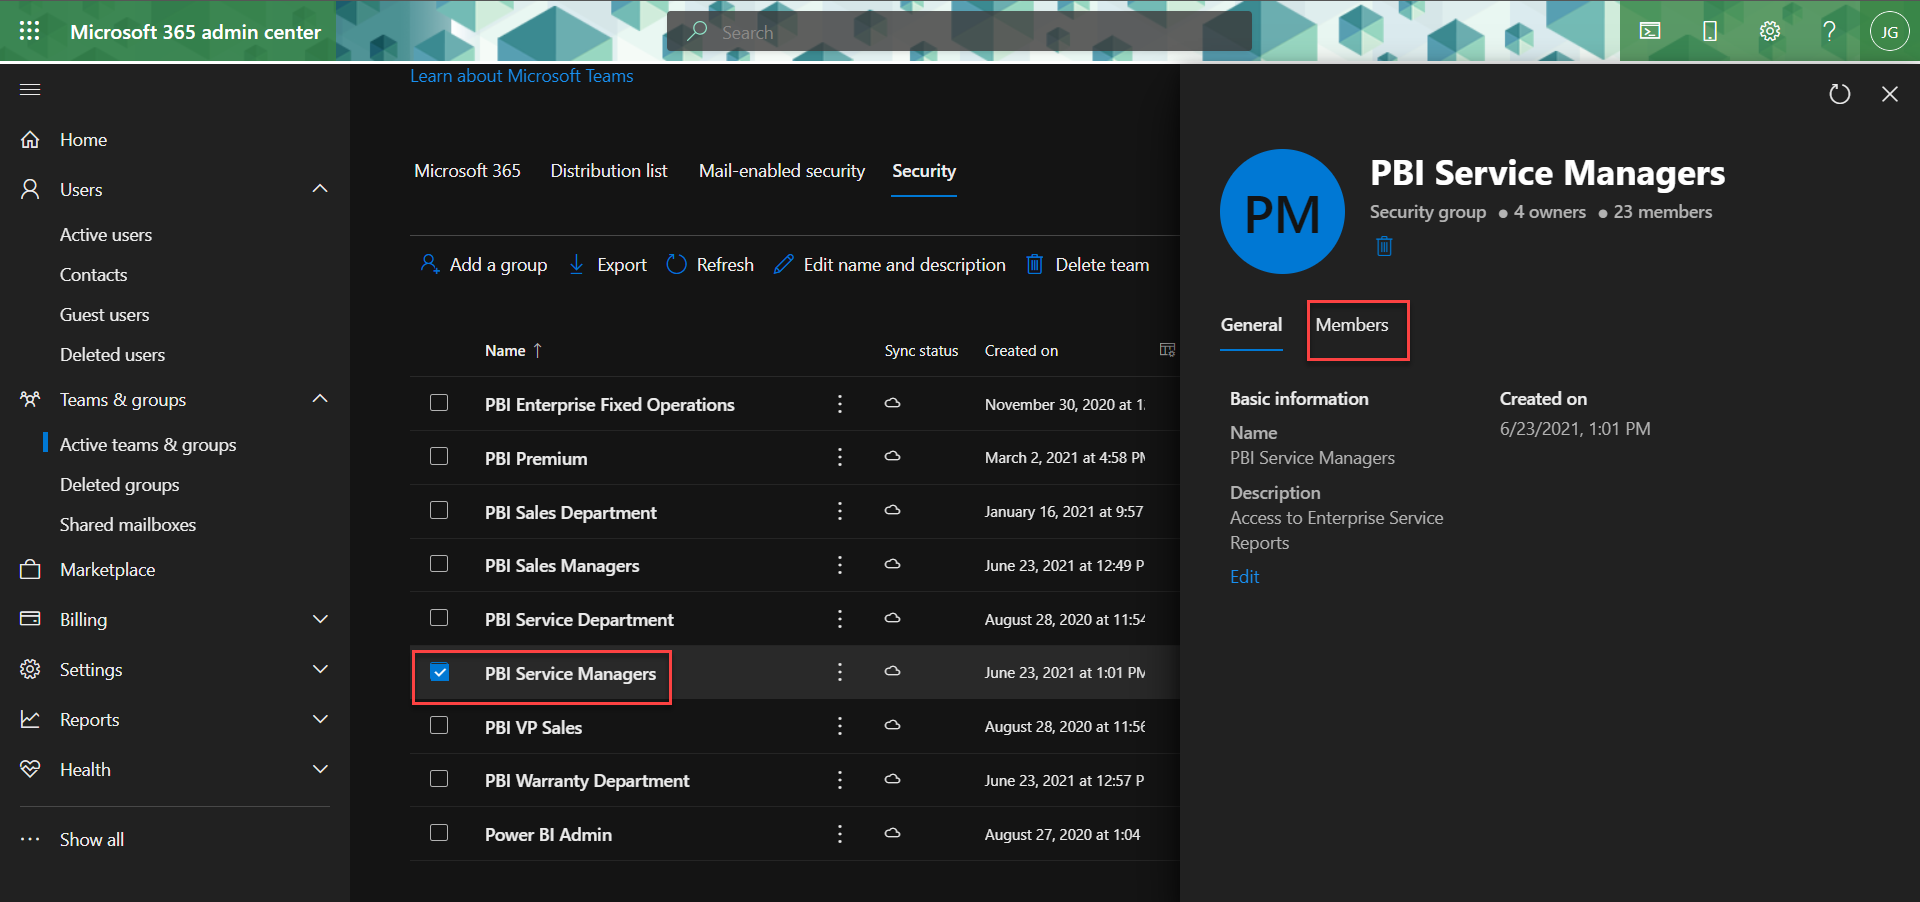Open the Cloud Shell icon in header
The image size is (1920, 902).
1650,31
